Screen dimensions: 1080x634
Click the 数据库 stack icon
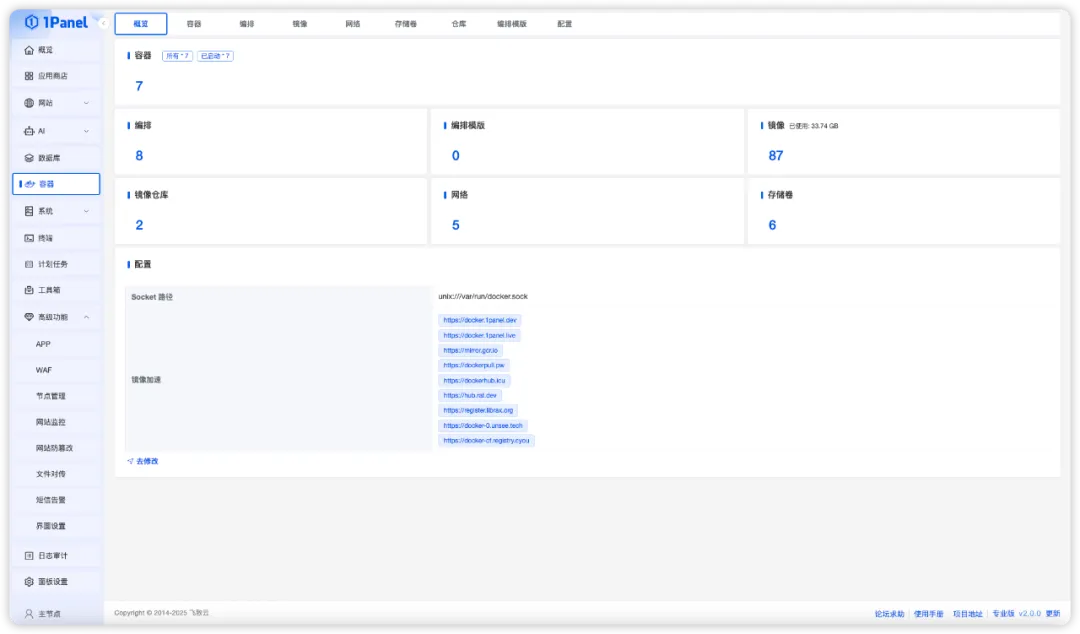[x=29, y=158]
